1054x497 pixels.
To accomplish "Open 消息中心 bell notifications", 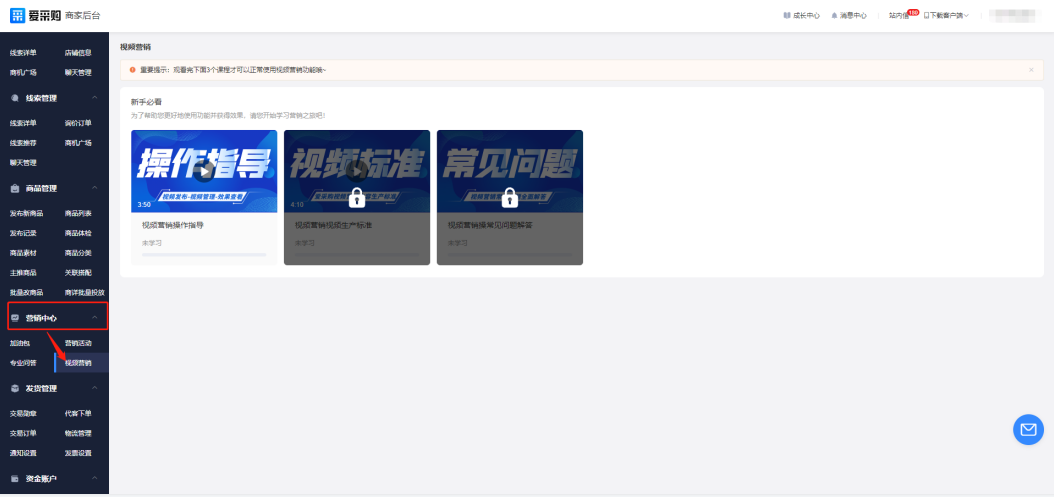I will tap(849, 15).
